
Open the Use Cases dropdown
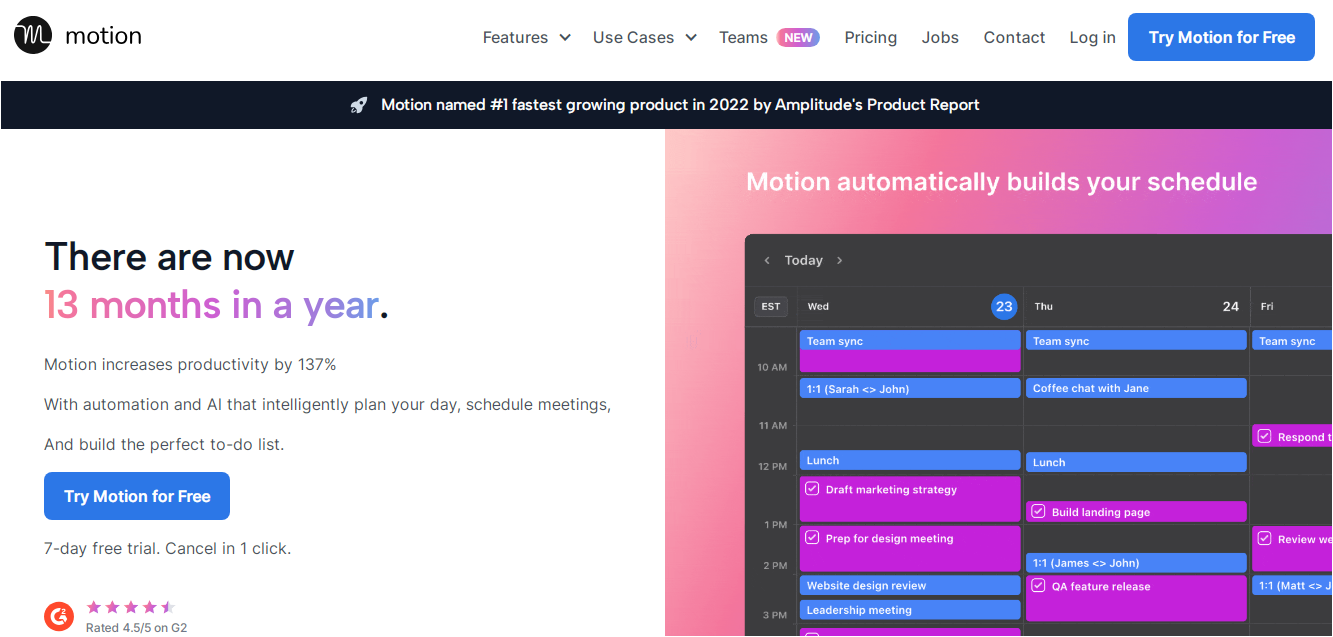click(645, 37)
